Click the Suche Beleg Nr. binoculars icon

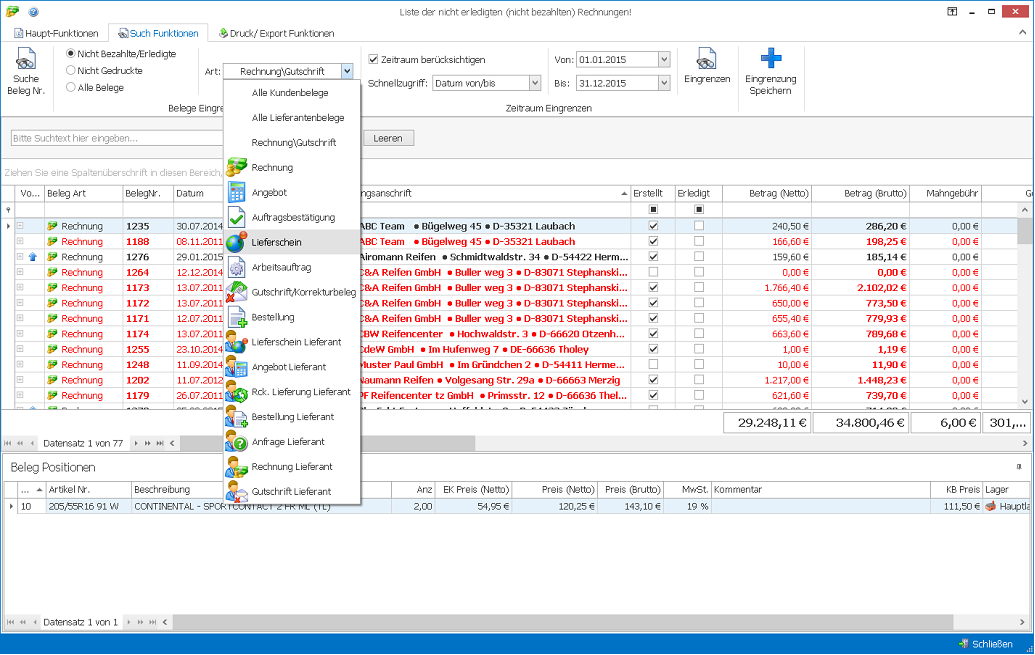[26, 59]
